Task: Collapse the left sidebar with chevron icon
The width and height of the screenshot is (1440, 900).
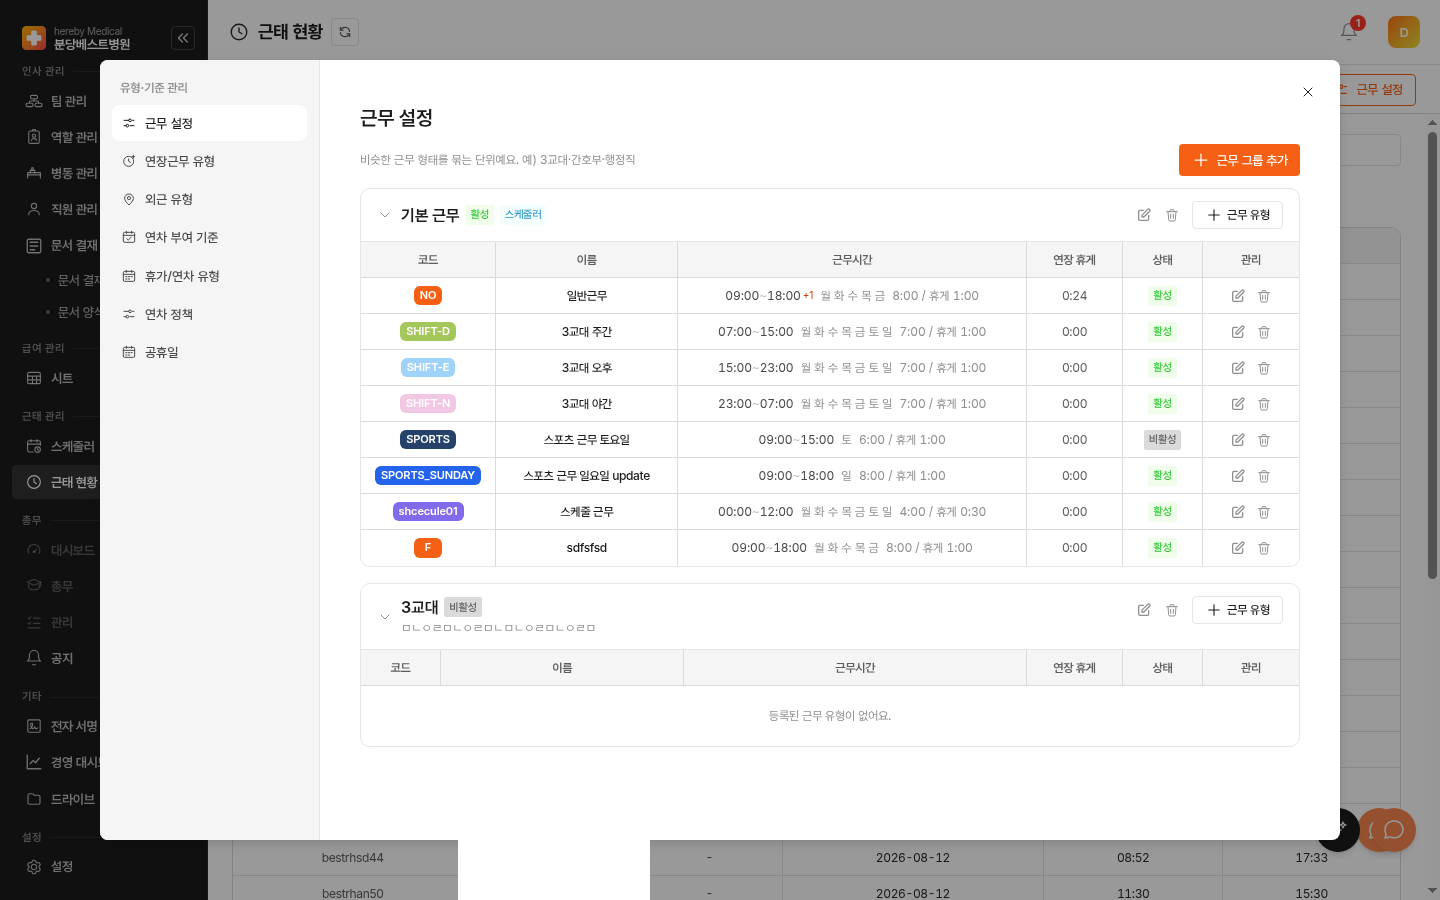Action: tap(183, 38)
